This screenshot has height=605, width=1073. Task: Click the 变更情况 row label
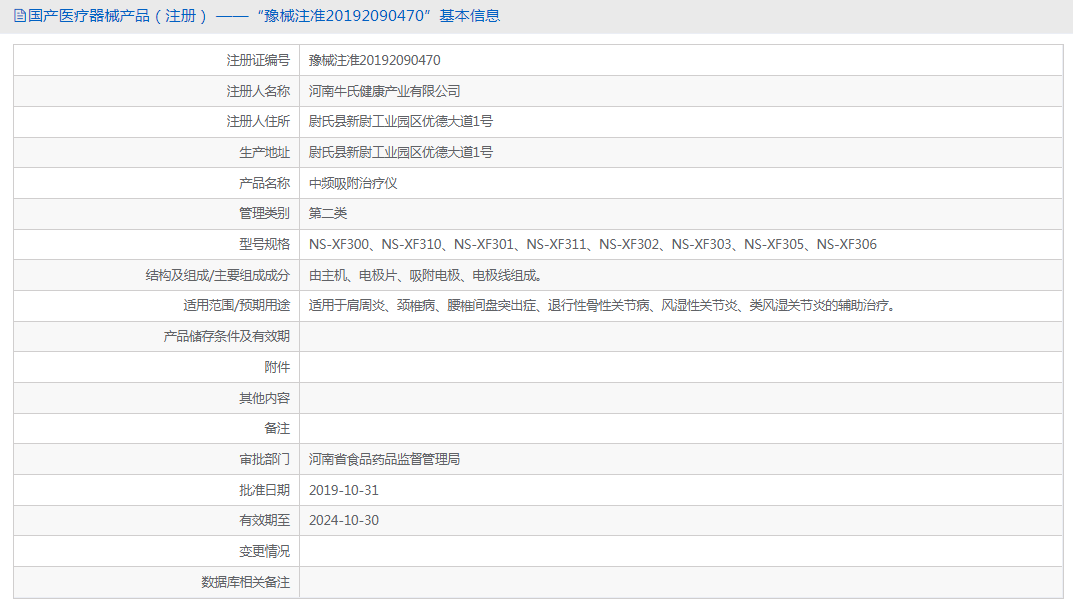point(264,551)
